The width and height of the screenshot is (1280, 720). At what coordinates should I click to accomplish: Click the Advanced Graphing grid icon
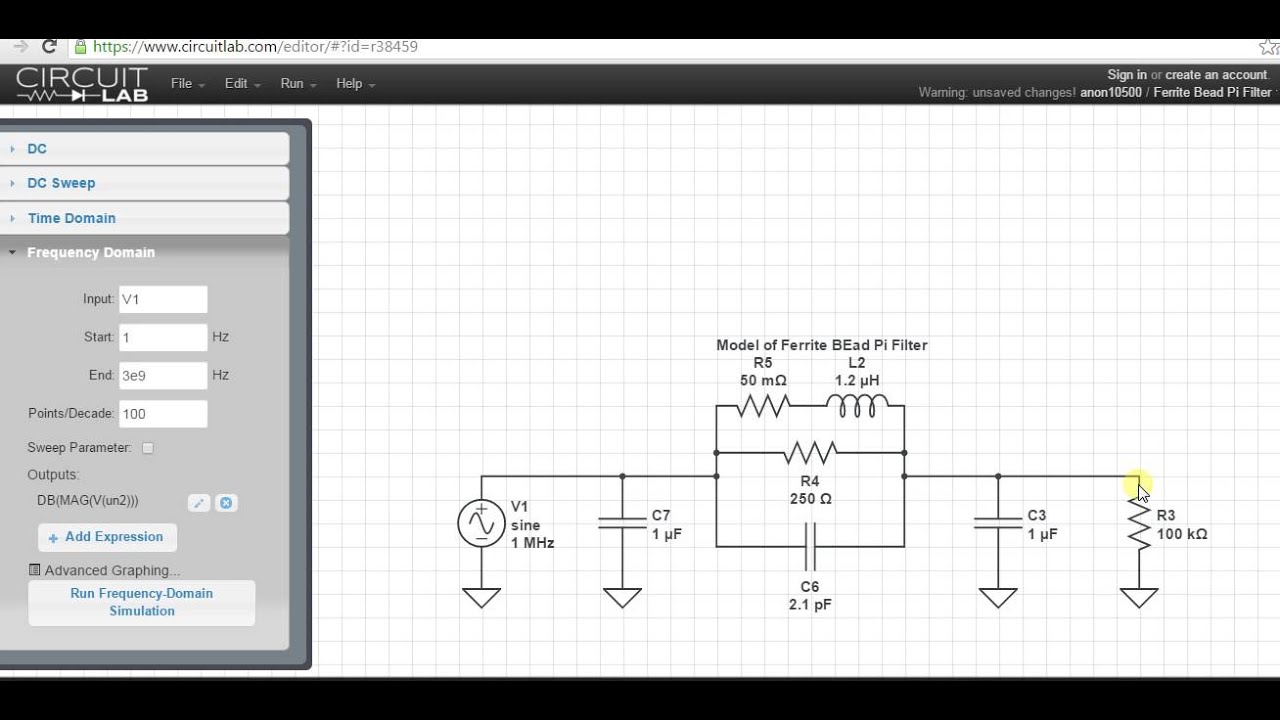(x=34, y=570)
